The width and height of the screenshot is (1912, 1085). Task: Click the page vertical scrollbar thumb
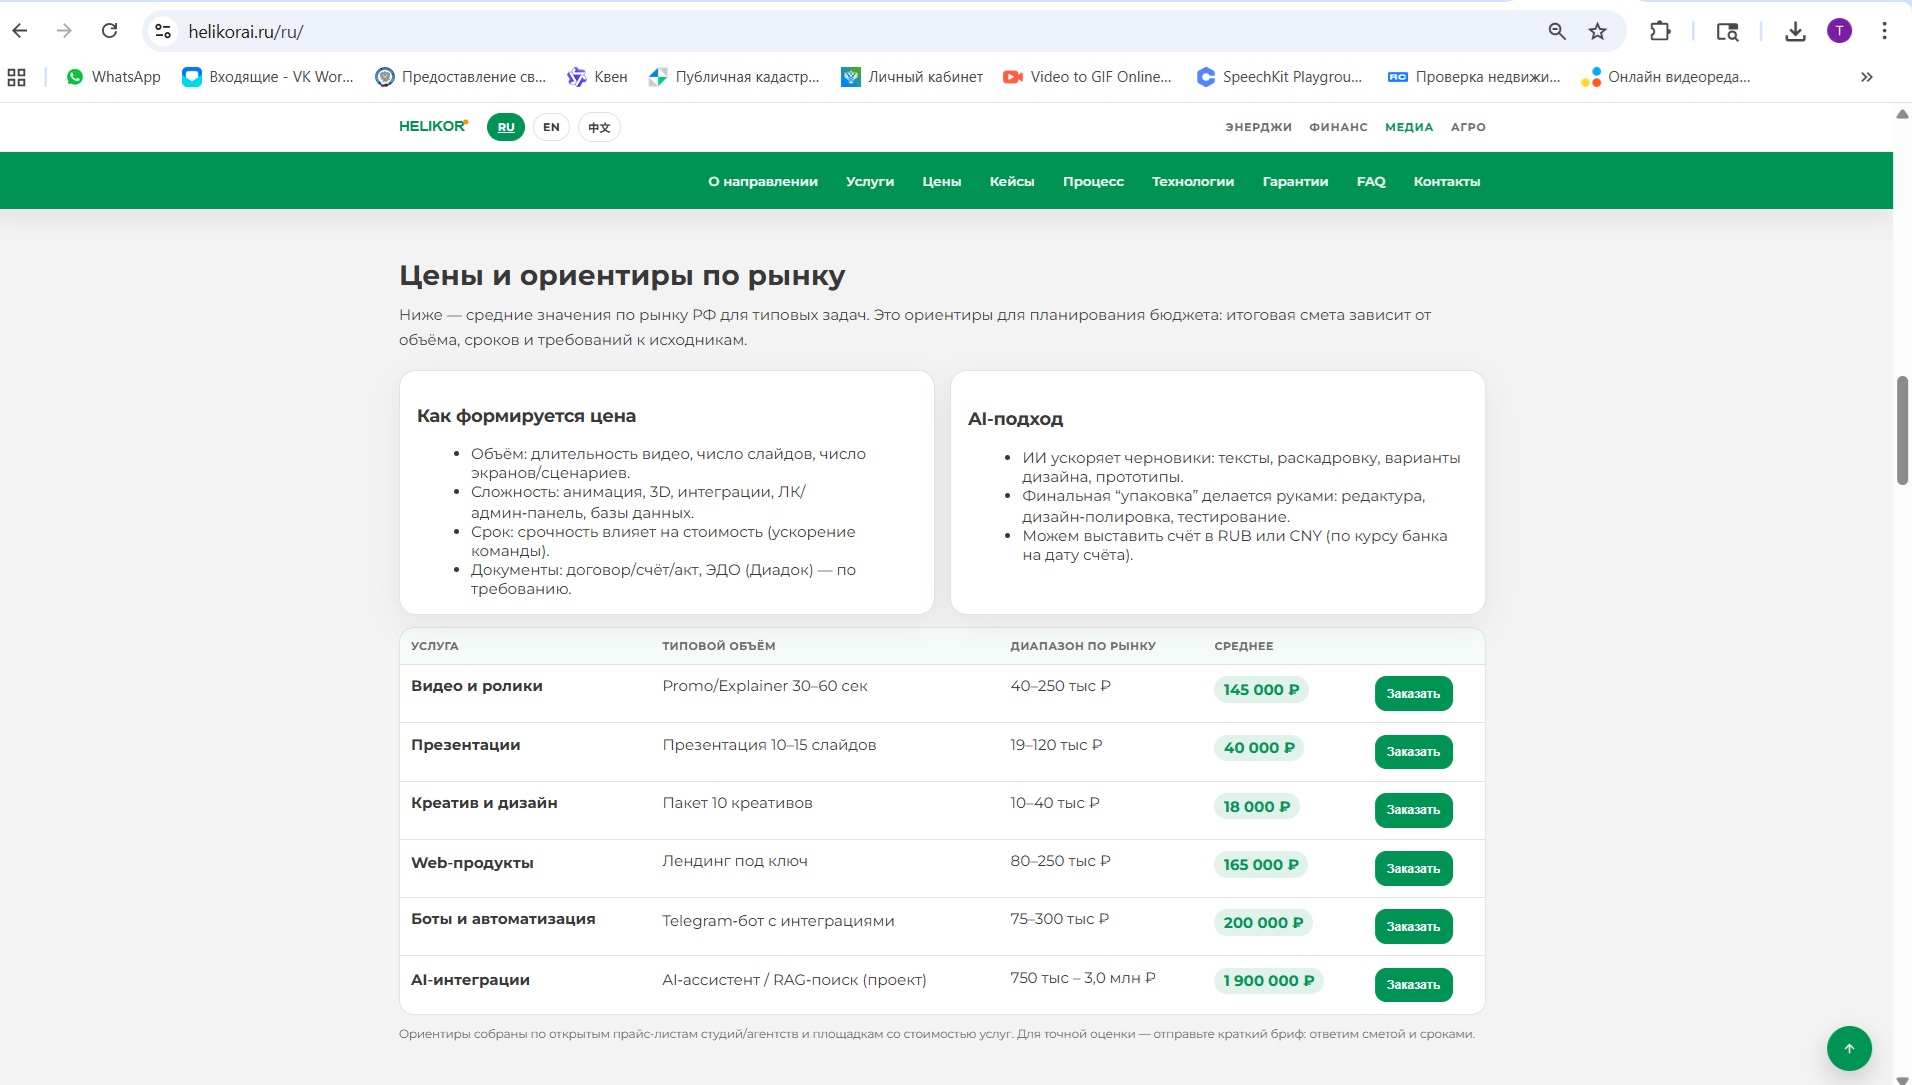1902,430
